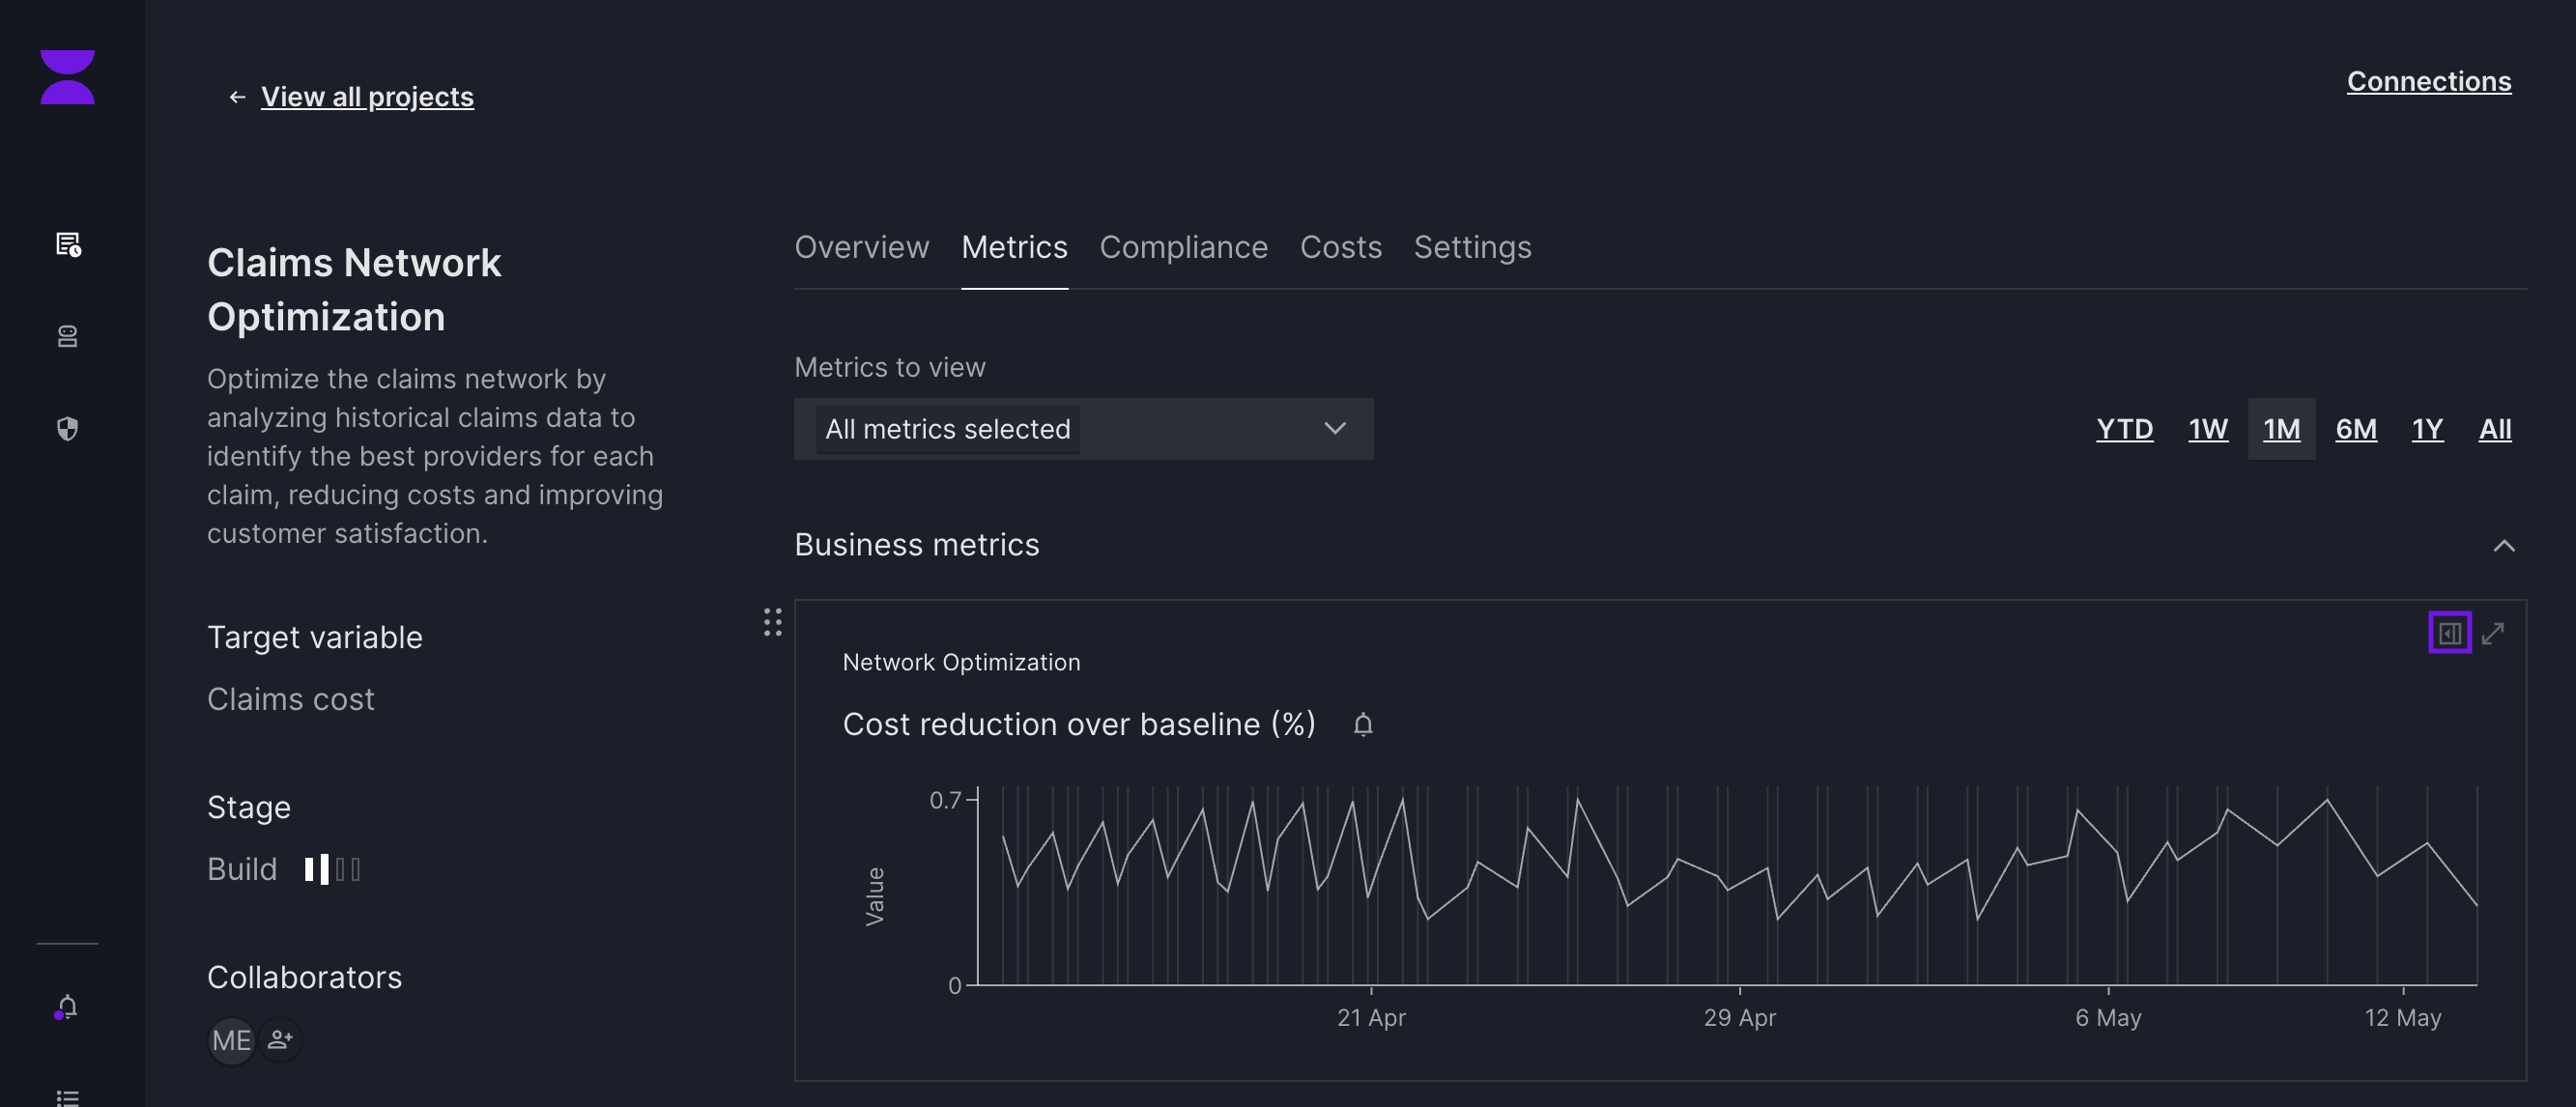
Task: Open the Costs tab
Action: pyautogui.click(x=1340, y=247)
